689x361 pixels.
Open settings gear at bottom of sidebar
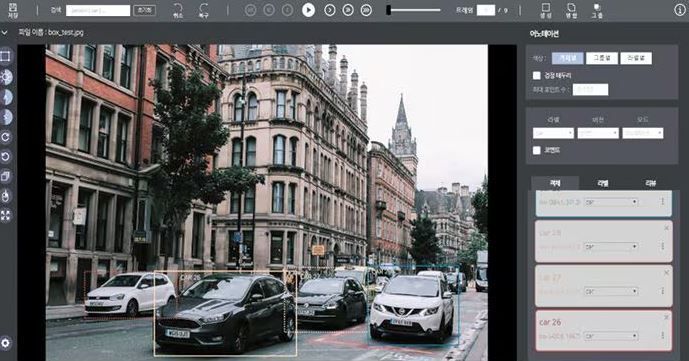[6, 343]
